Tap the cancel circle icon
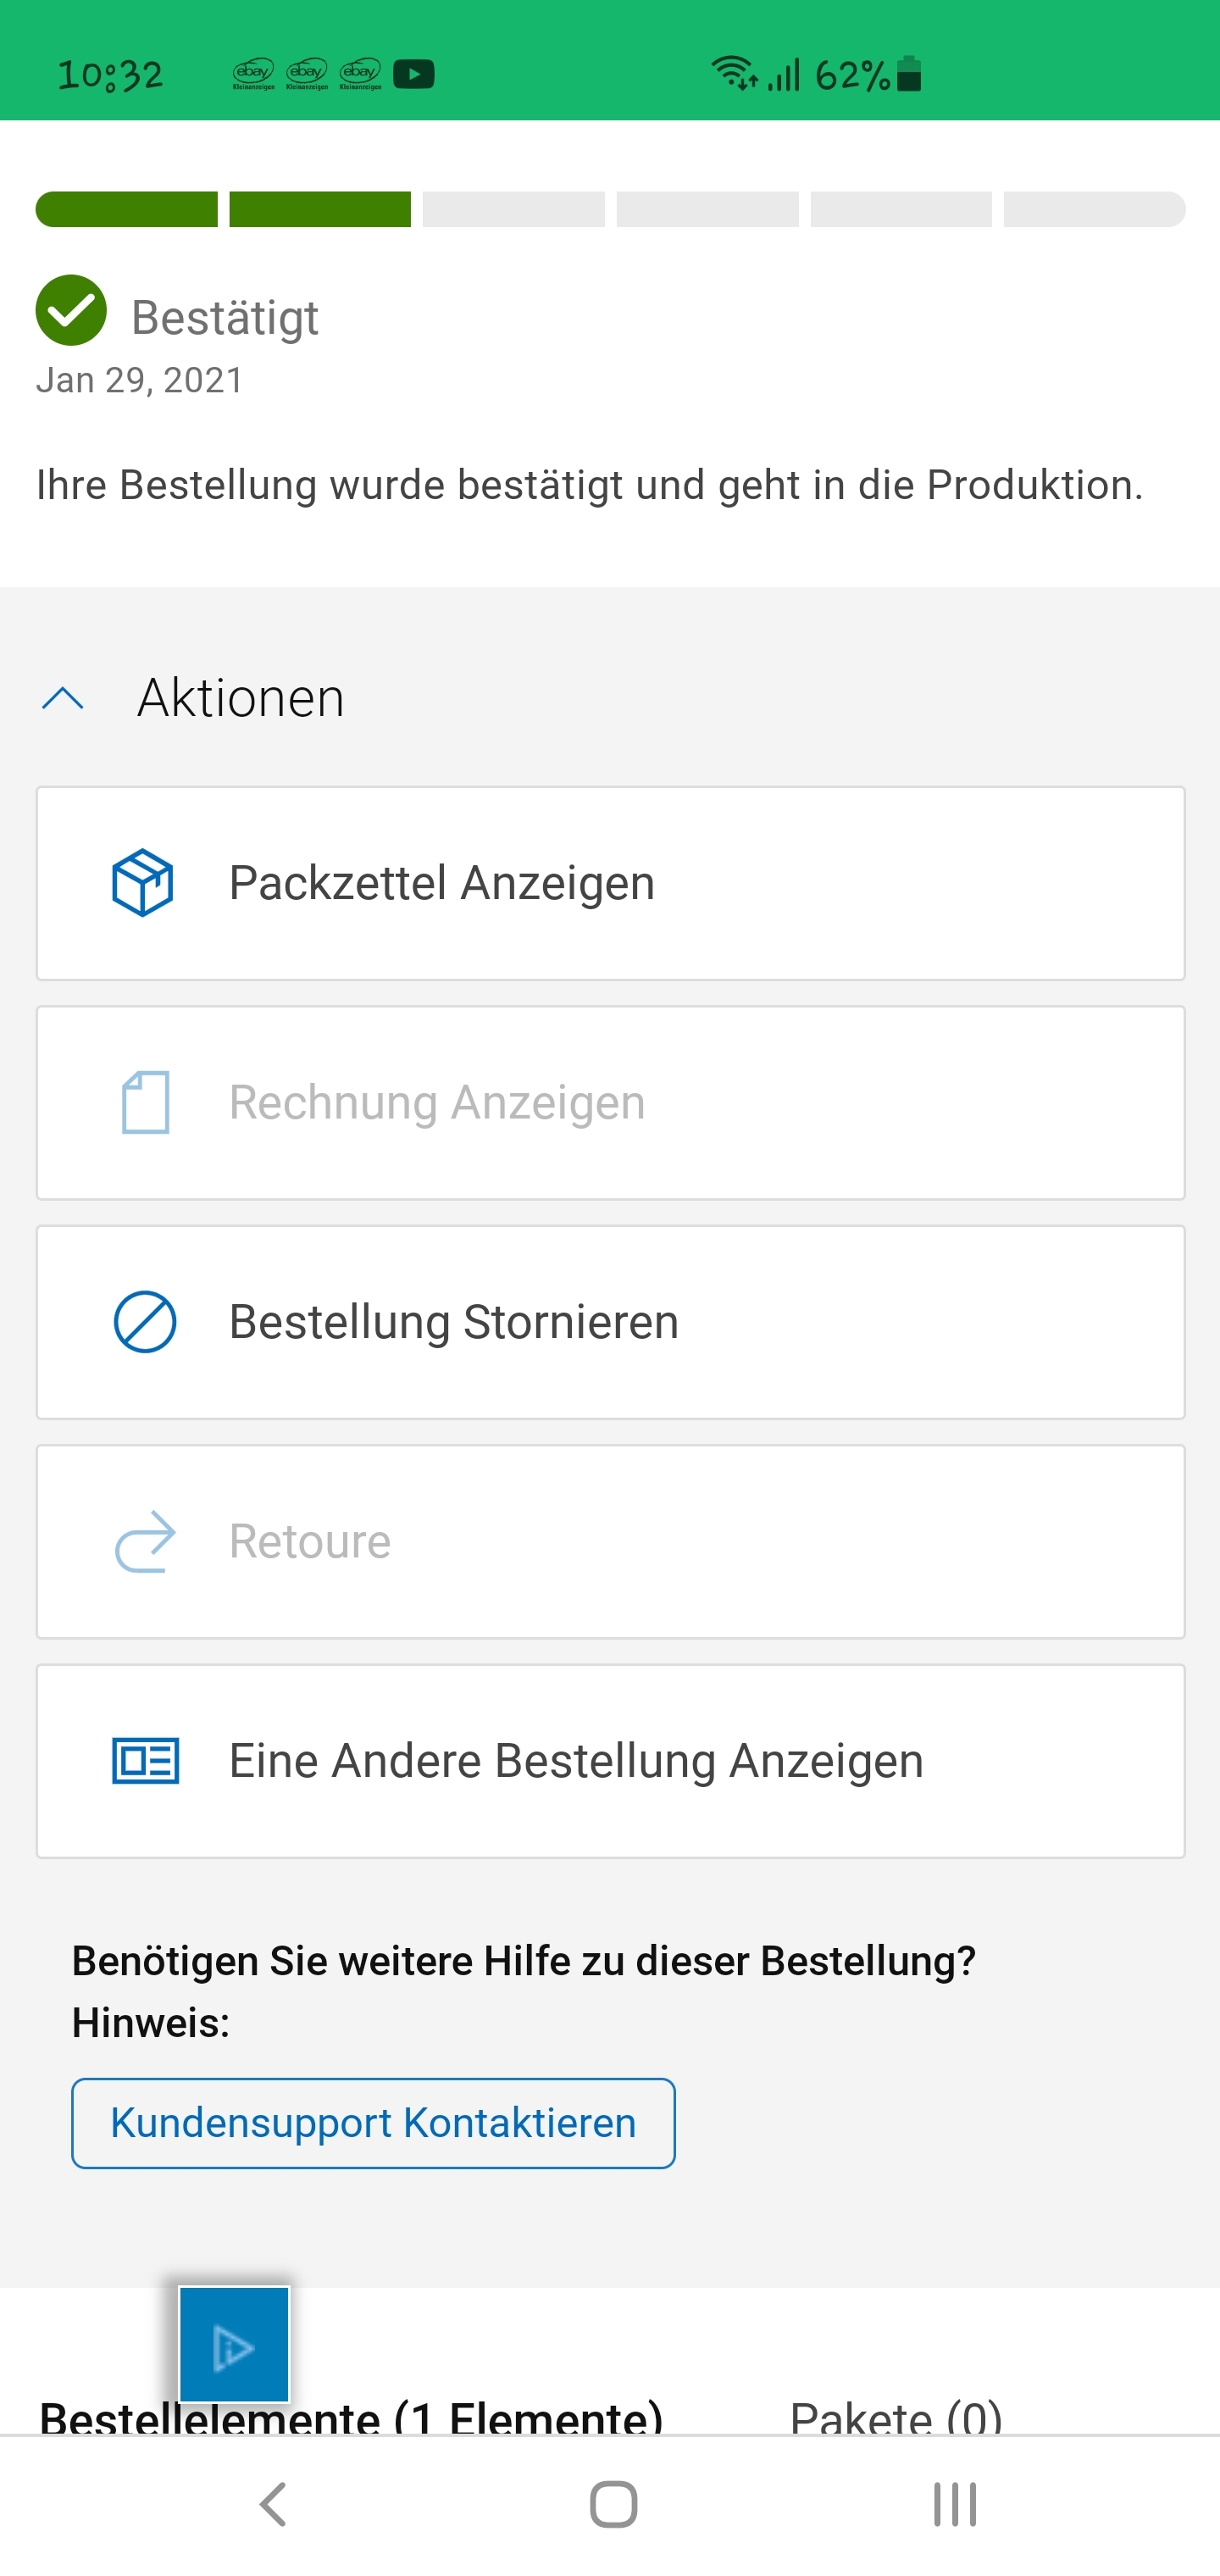Viewport: 1220px width, 2576px height. point(145,1322)
